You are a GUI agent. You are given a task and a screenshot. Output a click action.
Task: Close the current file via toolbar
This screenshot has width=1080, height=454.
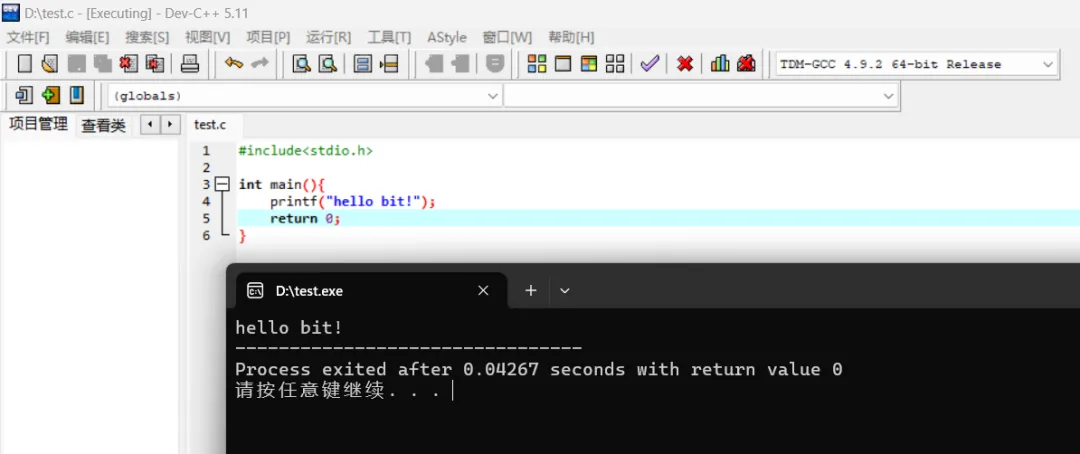point(129,64)
